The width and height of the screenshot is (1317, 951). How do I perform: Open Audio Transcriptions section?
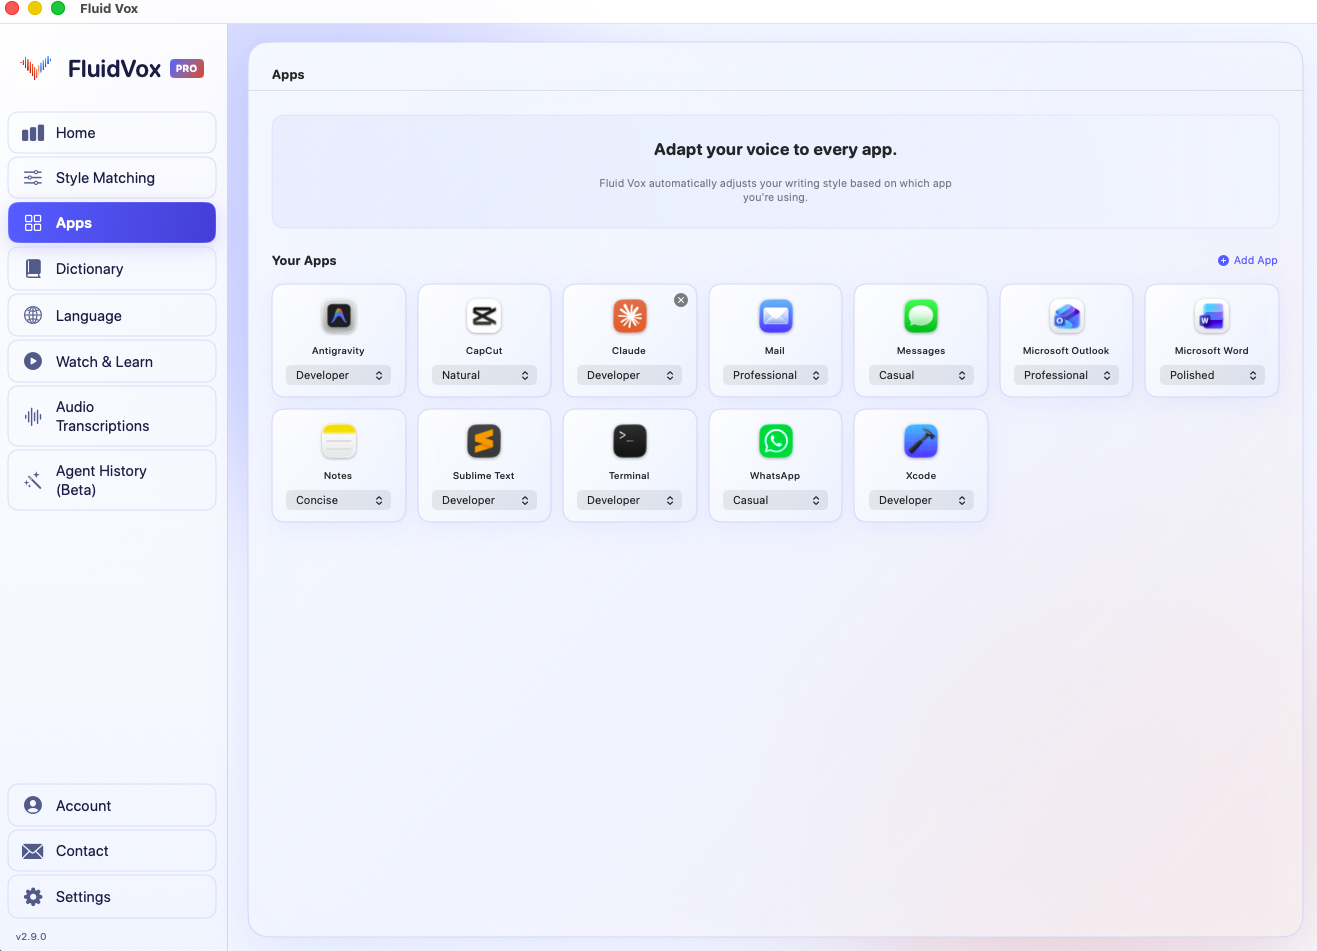tap(112, 416)
